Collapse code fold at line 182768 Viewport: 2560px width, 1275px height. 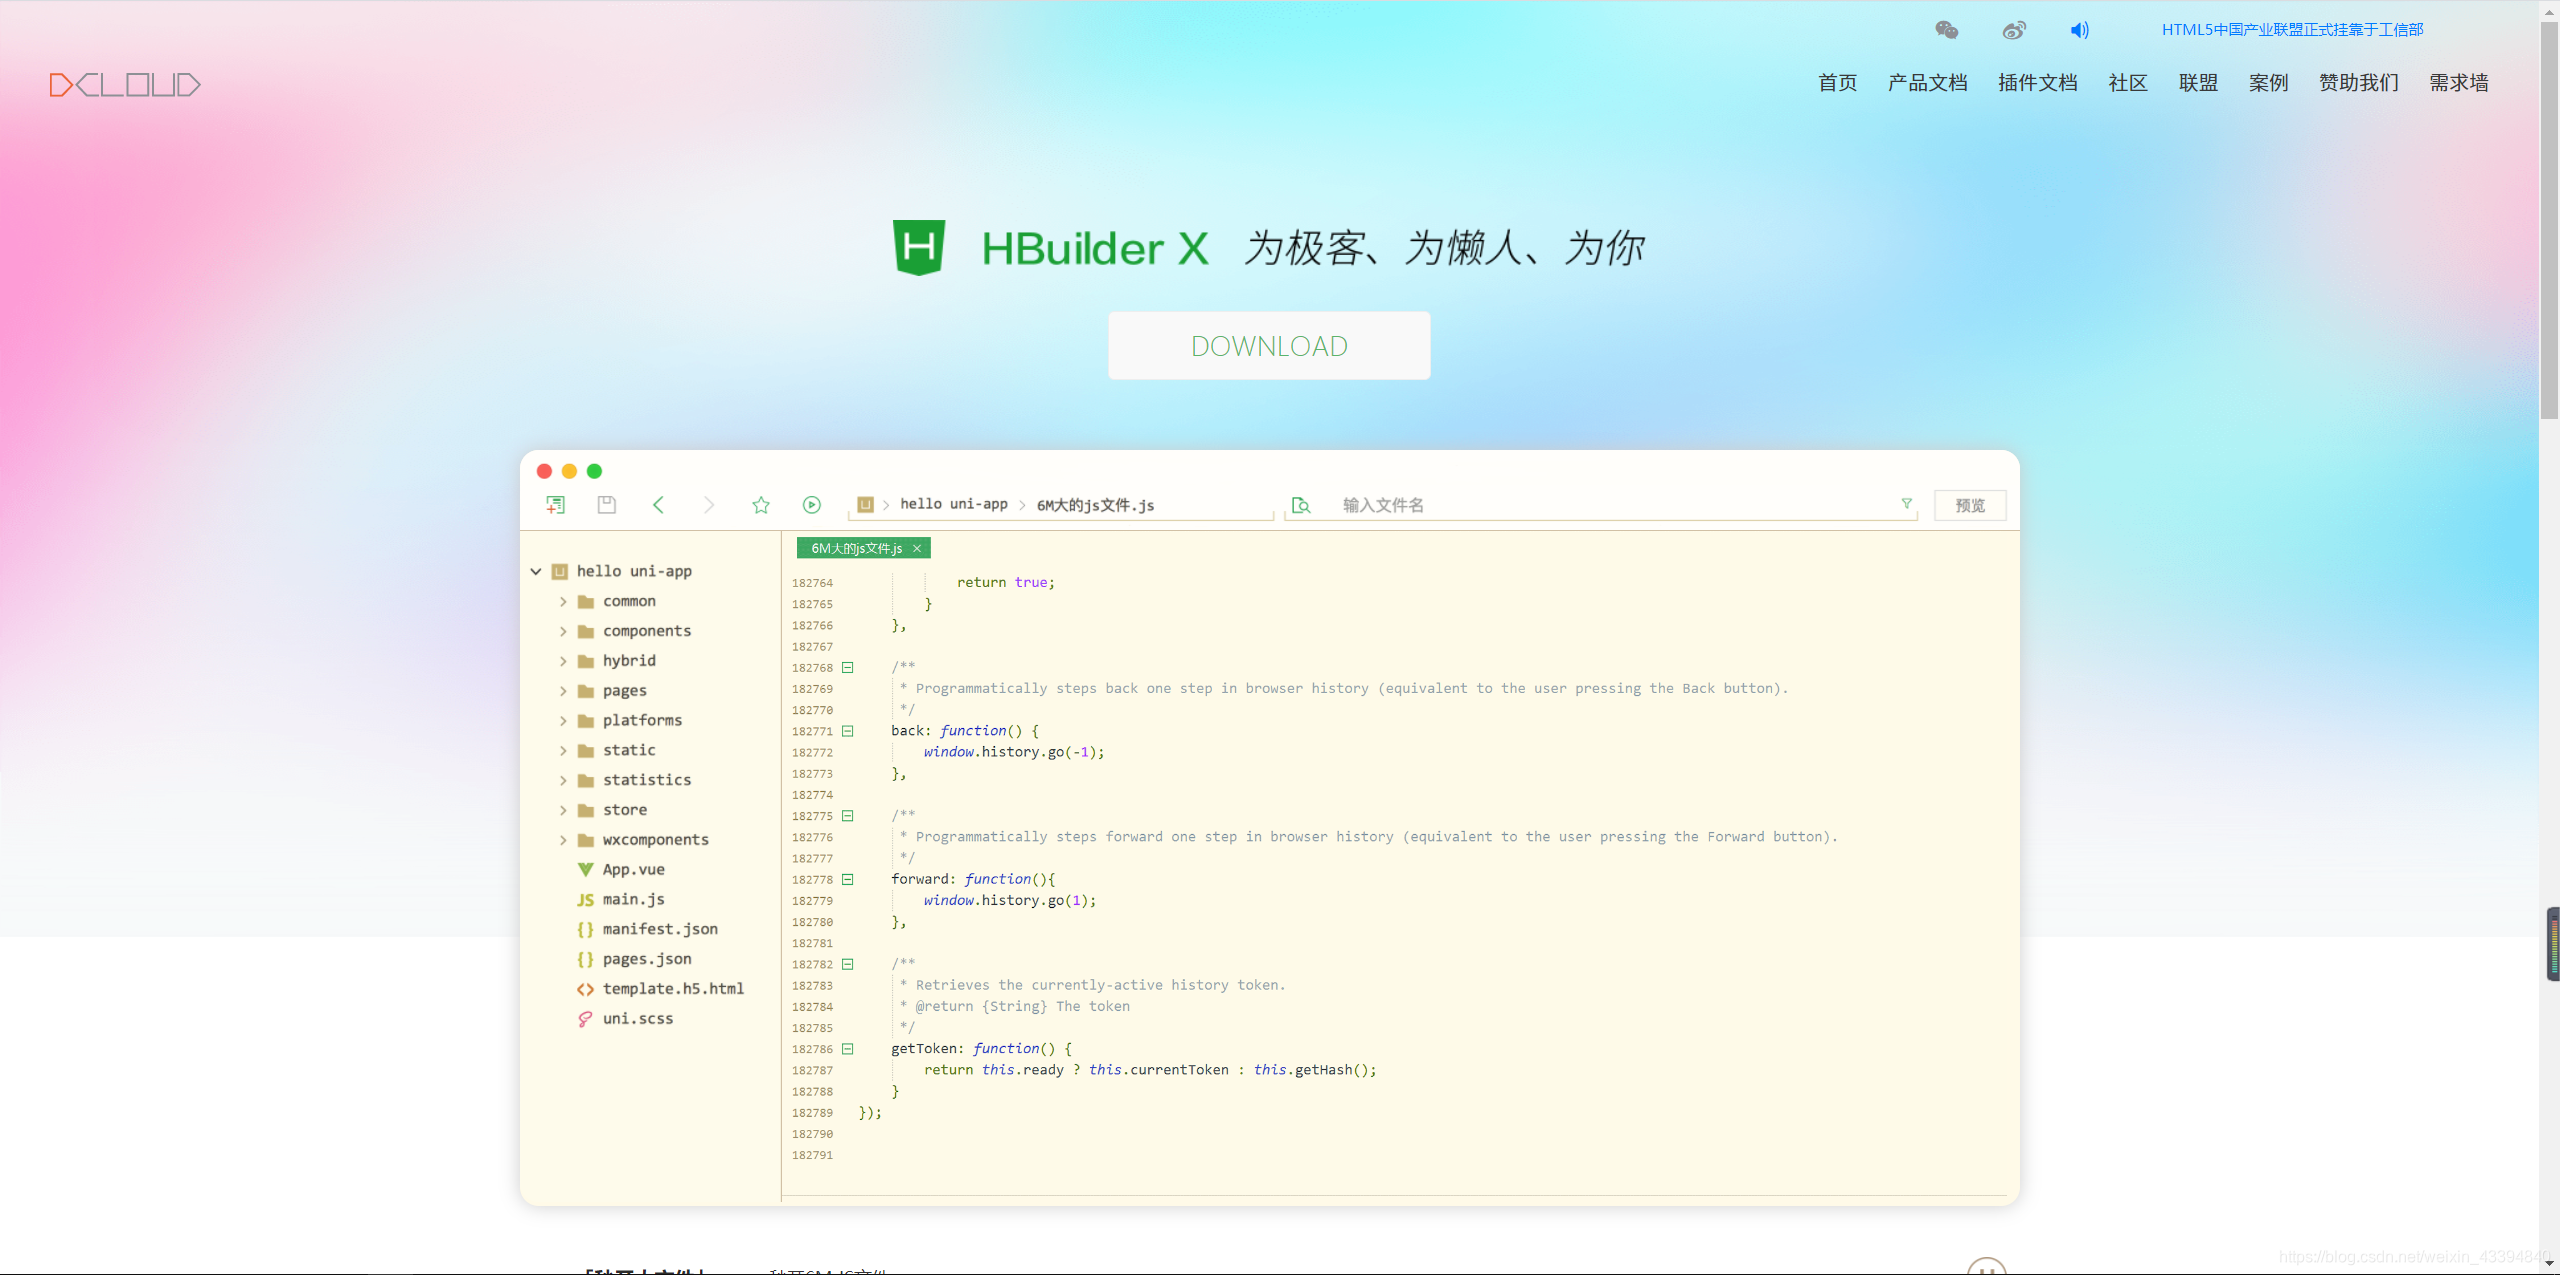click(847, 667)
